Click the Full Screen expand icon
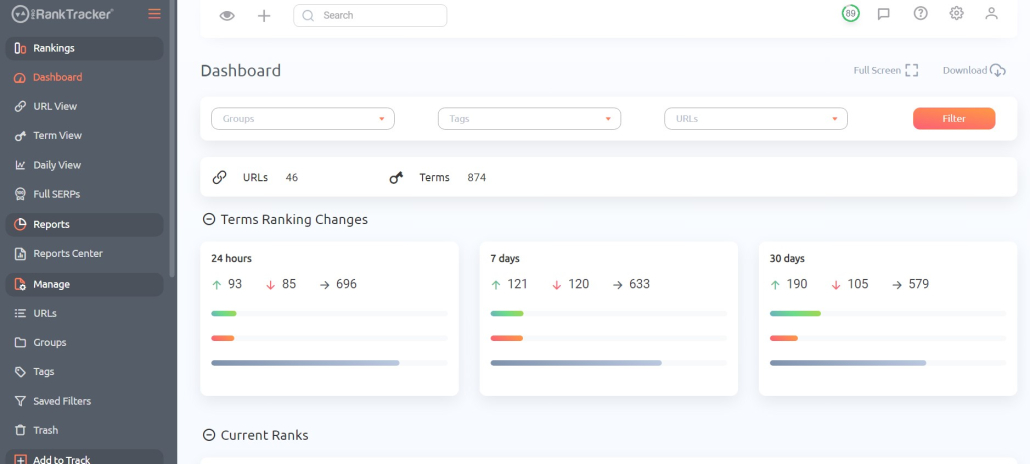Image resolution: width=1030 pixels, height=464 pixels. coord(911,70)
